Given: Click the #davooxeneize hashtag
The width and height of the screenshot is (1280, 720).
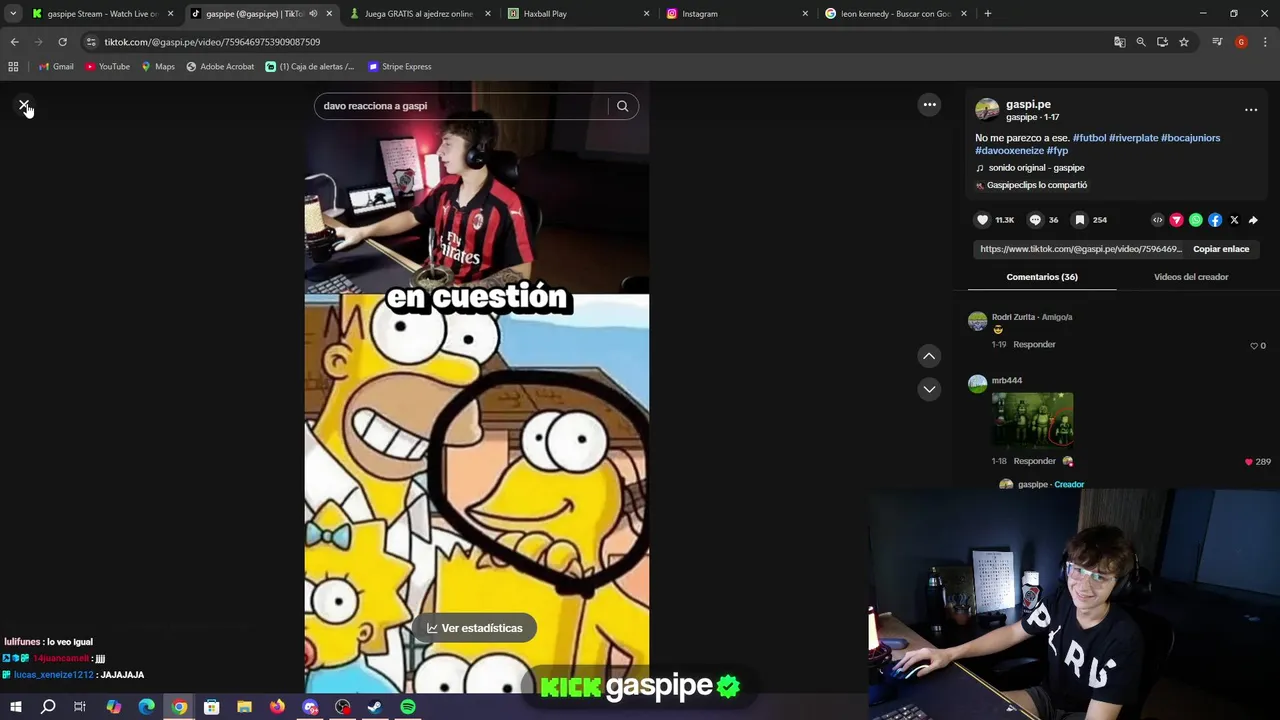Looking at the screenshot, I should pos(1009,151).
